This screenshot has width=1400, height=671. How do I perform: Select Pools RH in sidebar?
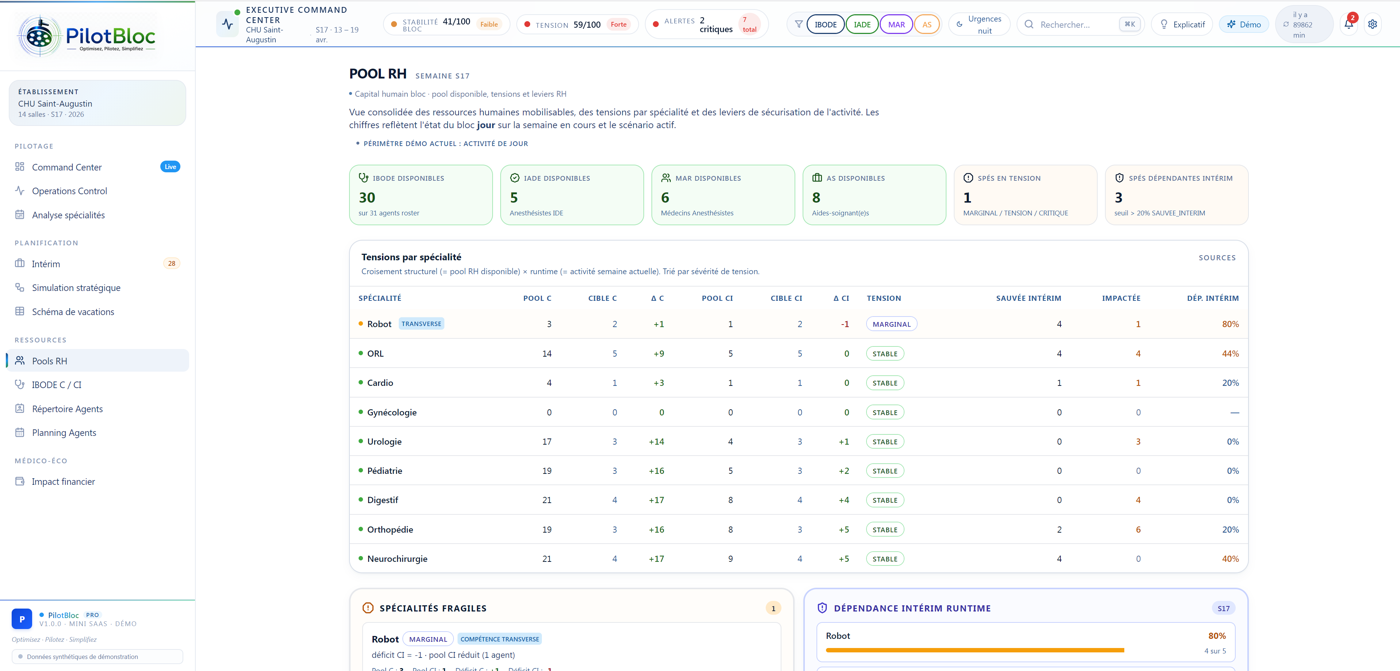(x=97, y=360)
